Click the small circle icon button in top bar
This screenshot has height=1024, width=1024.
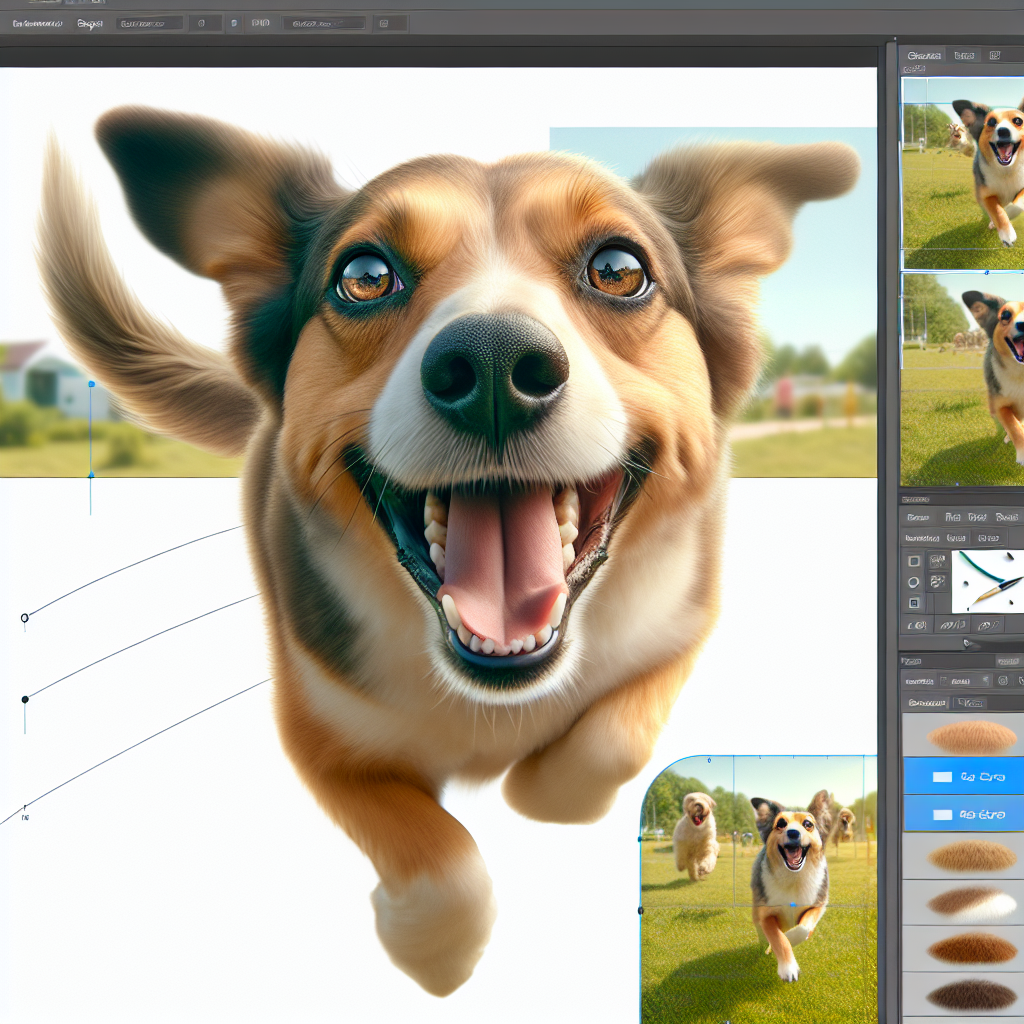(201, 24)
